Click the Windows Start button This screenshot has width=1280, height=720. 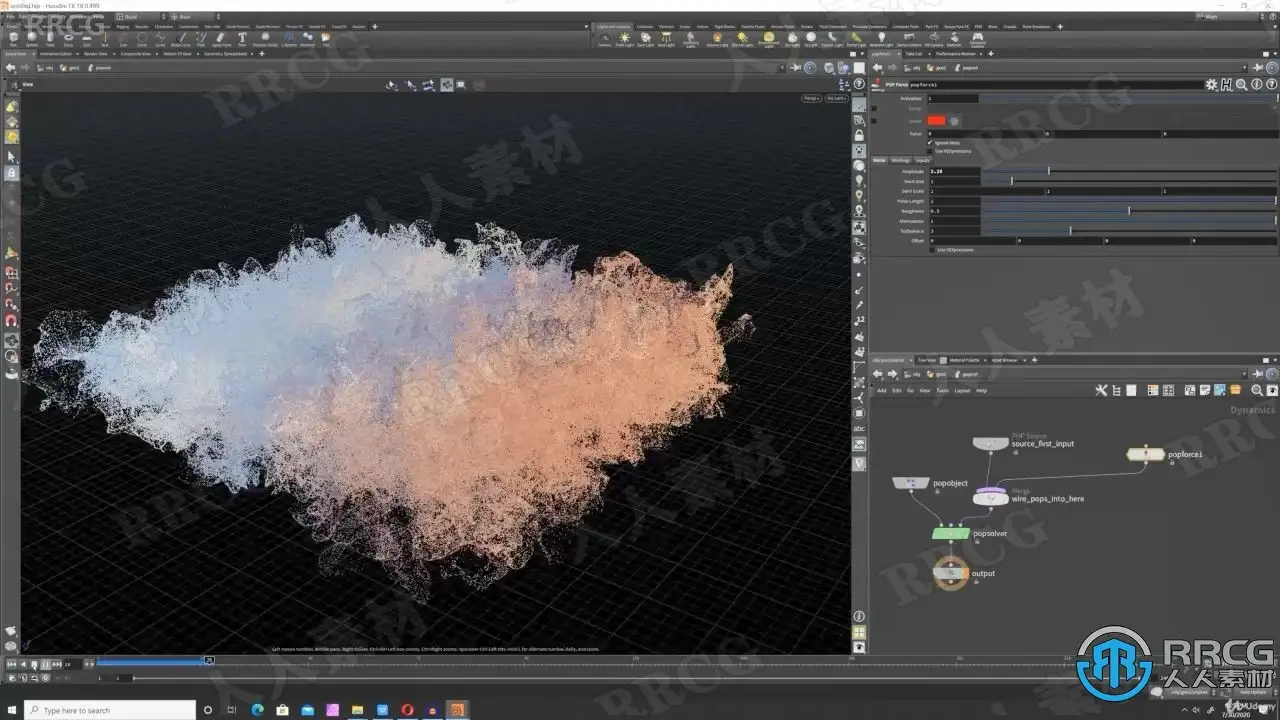coord(11,710)
